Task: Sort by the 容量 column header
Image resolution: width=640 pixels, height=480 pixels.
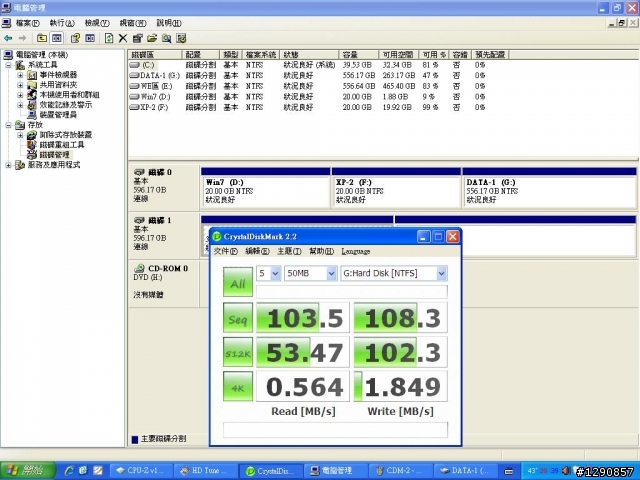Action: pos(358,55)
